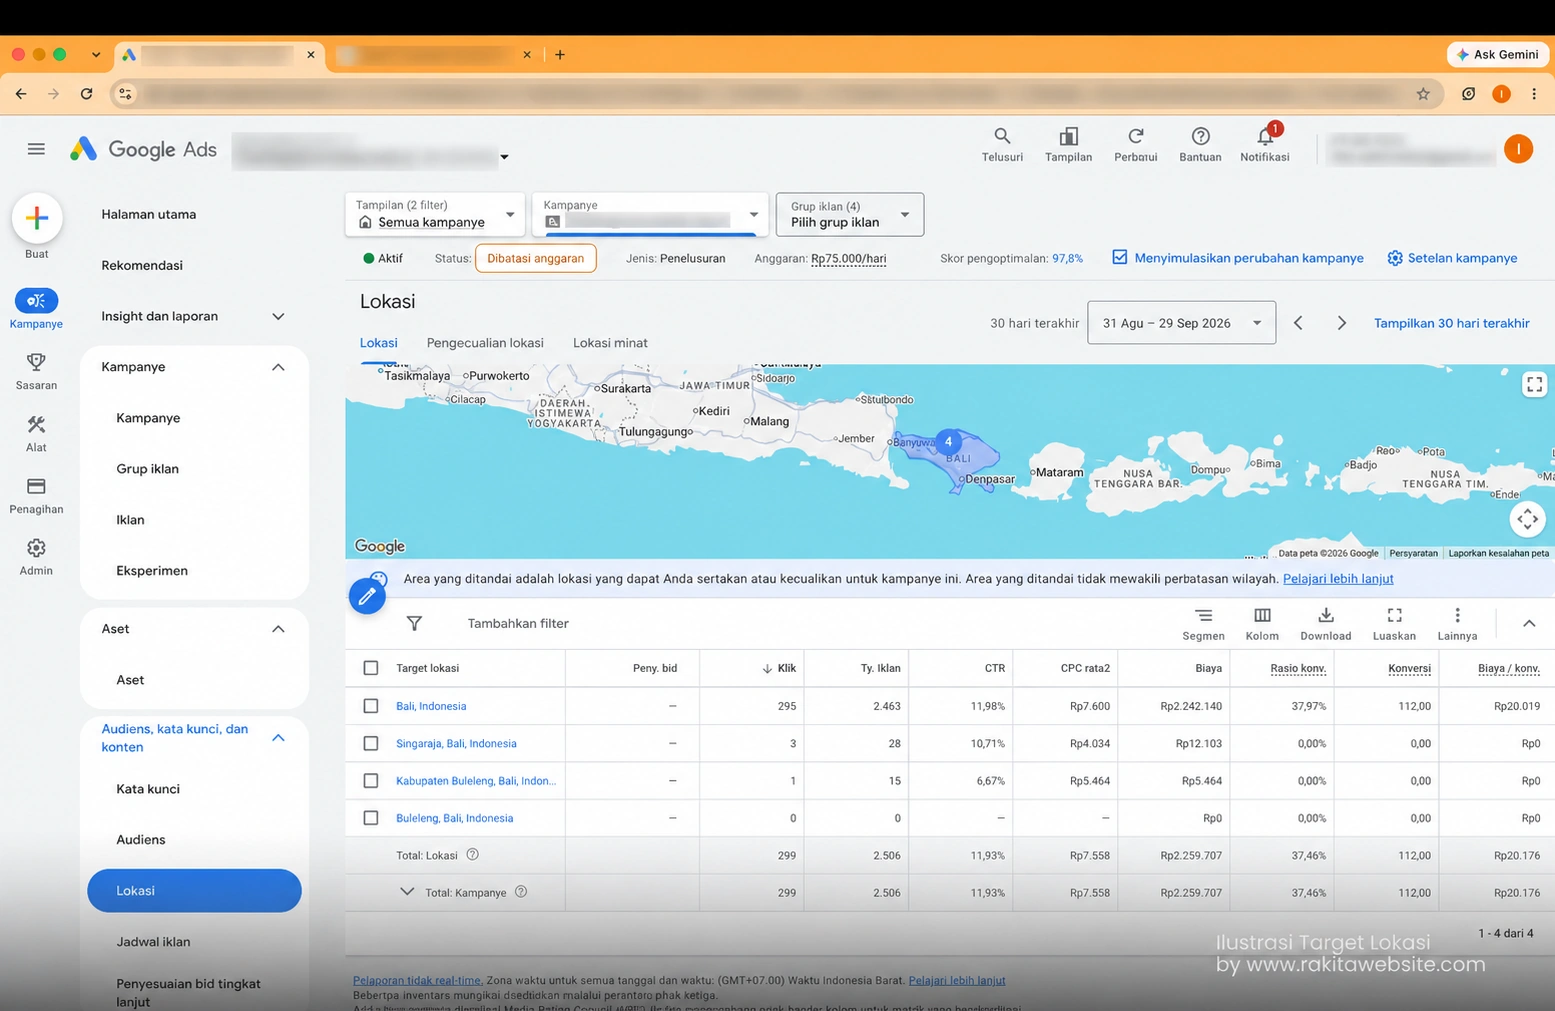Image resolution: width=1555 pixels, height=1011 pixels.
Task: Open the Segmen icon in table toolbar
Action: pyautogui.click(x=1203, y=616)
